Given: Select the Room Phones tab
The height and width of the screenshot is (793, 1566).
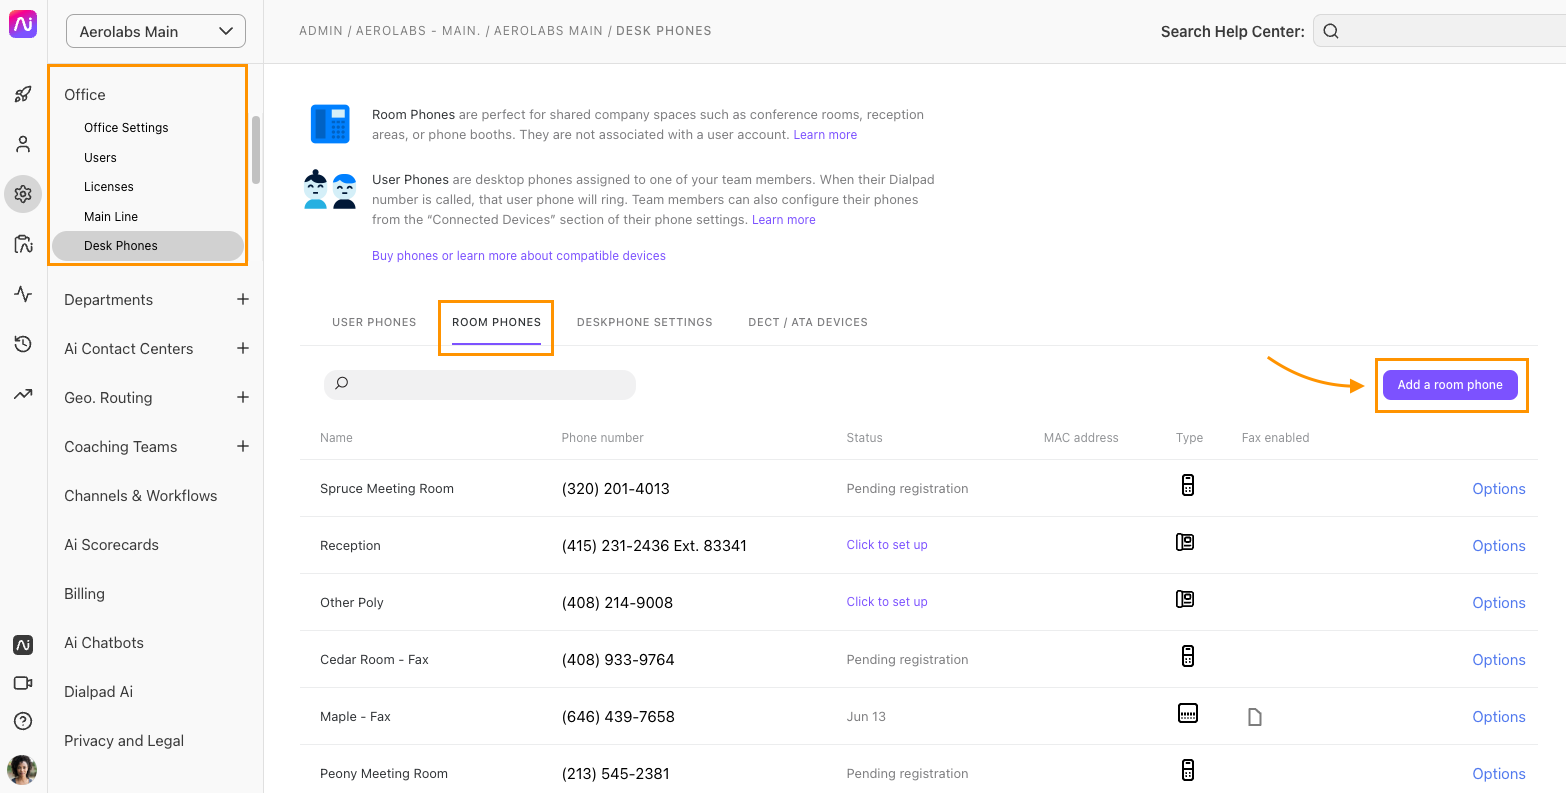Looking at the screenshot, I should pyautogui.click(x=496, y=322).
